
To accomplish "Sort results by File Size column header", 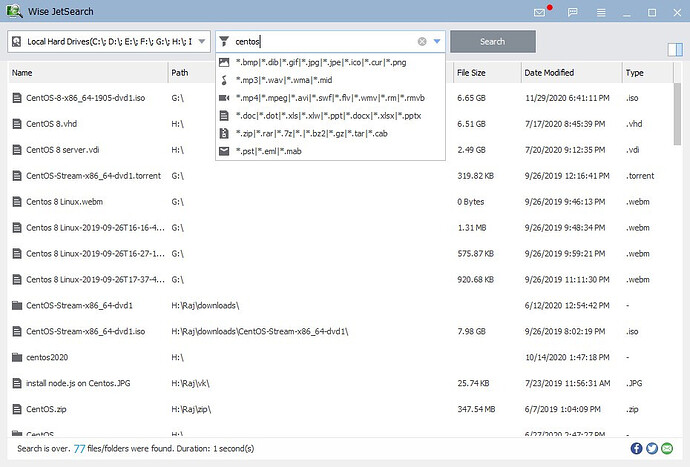I will pos(487,73).
